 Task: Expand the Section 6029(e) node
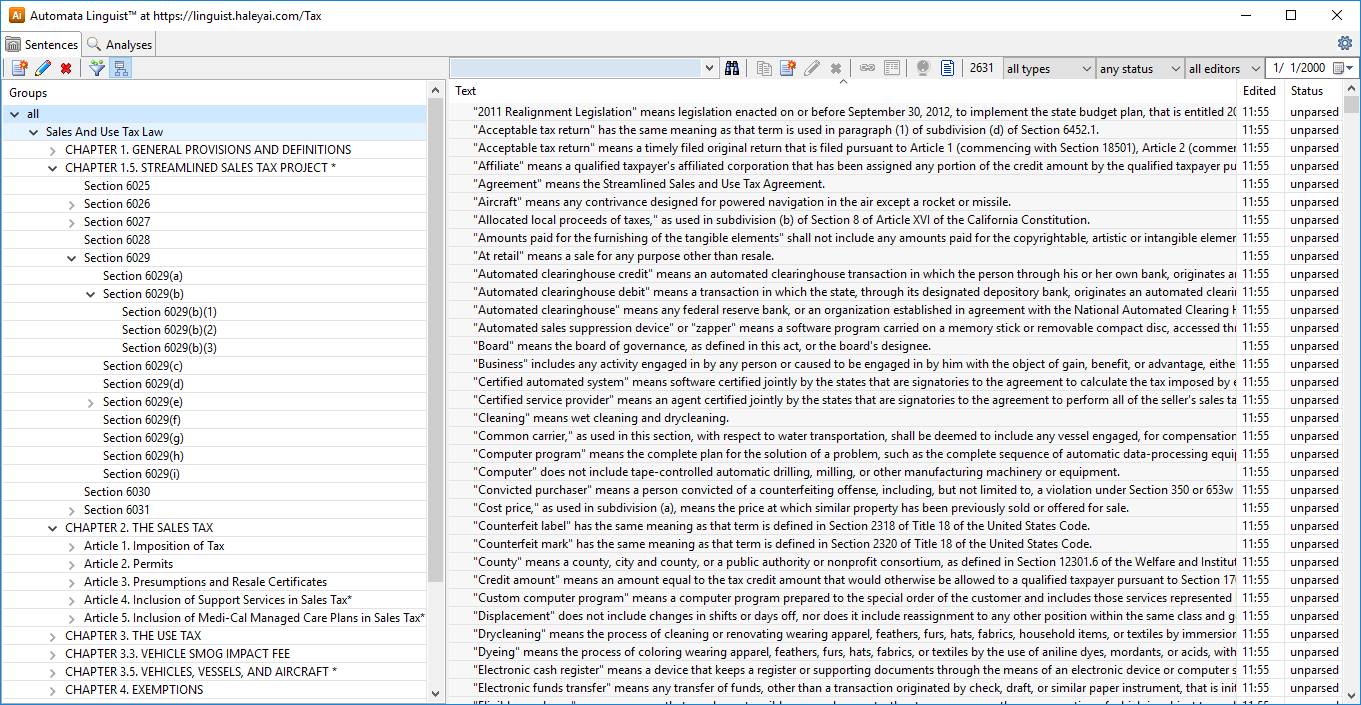(91, 402)
